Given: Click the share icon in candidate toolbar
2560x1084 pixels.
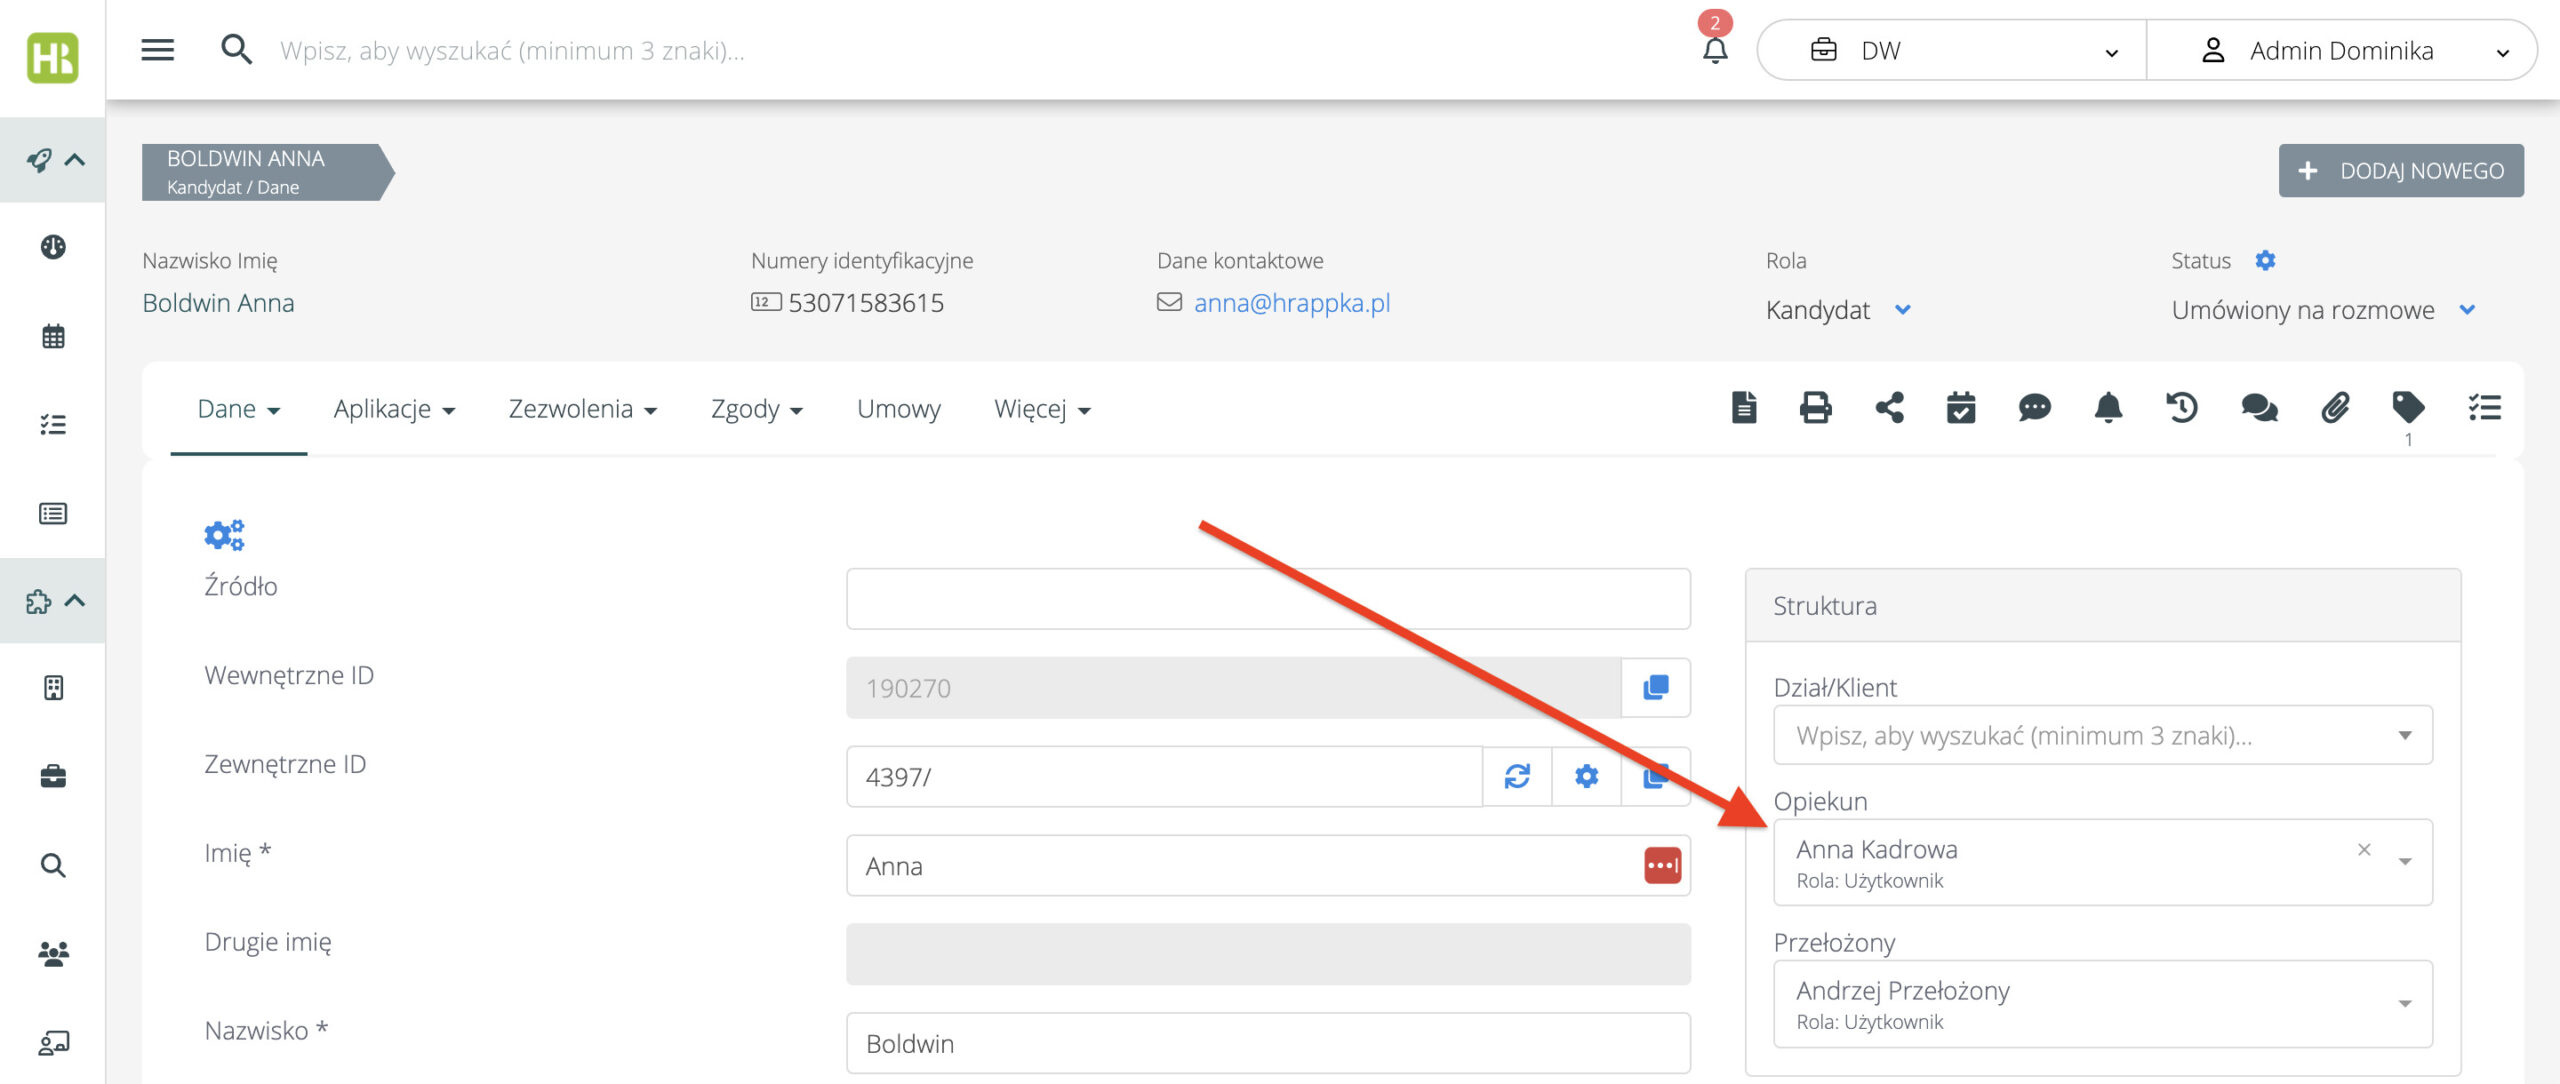Looking at the screenshot, I should click(x=1889, y=408).
